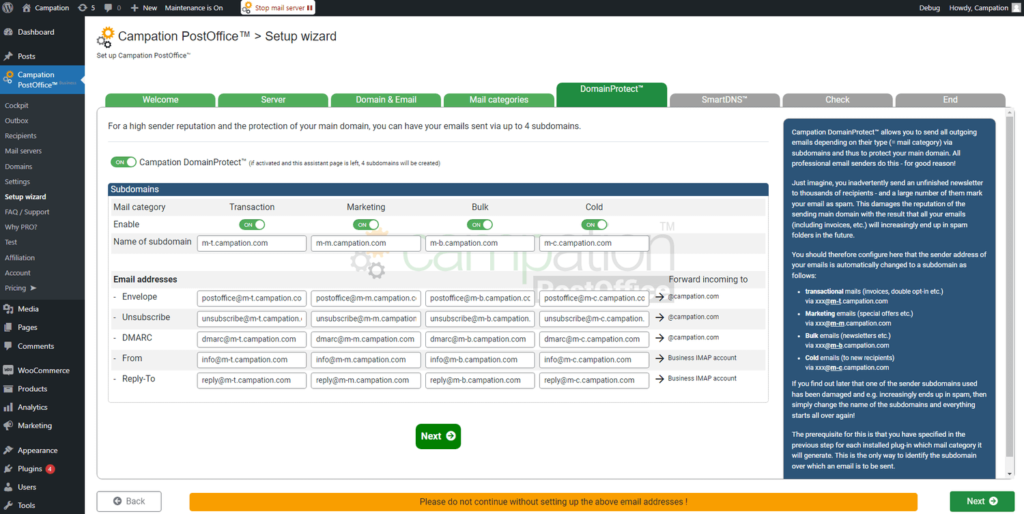Click the Marketing megaphone icon
The width and height of the screenshot is (1024, 514).
pyautogui.click(x=8, y=425)
